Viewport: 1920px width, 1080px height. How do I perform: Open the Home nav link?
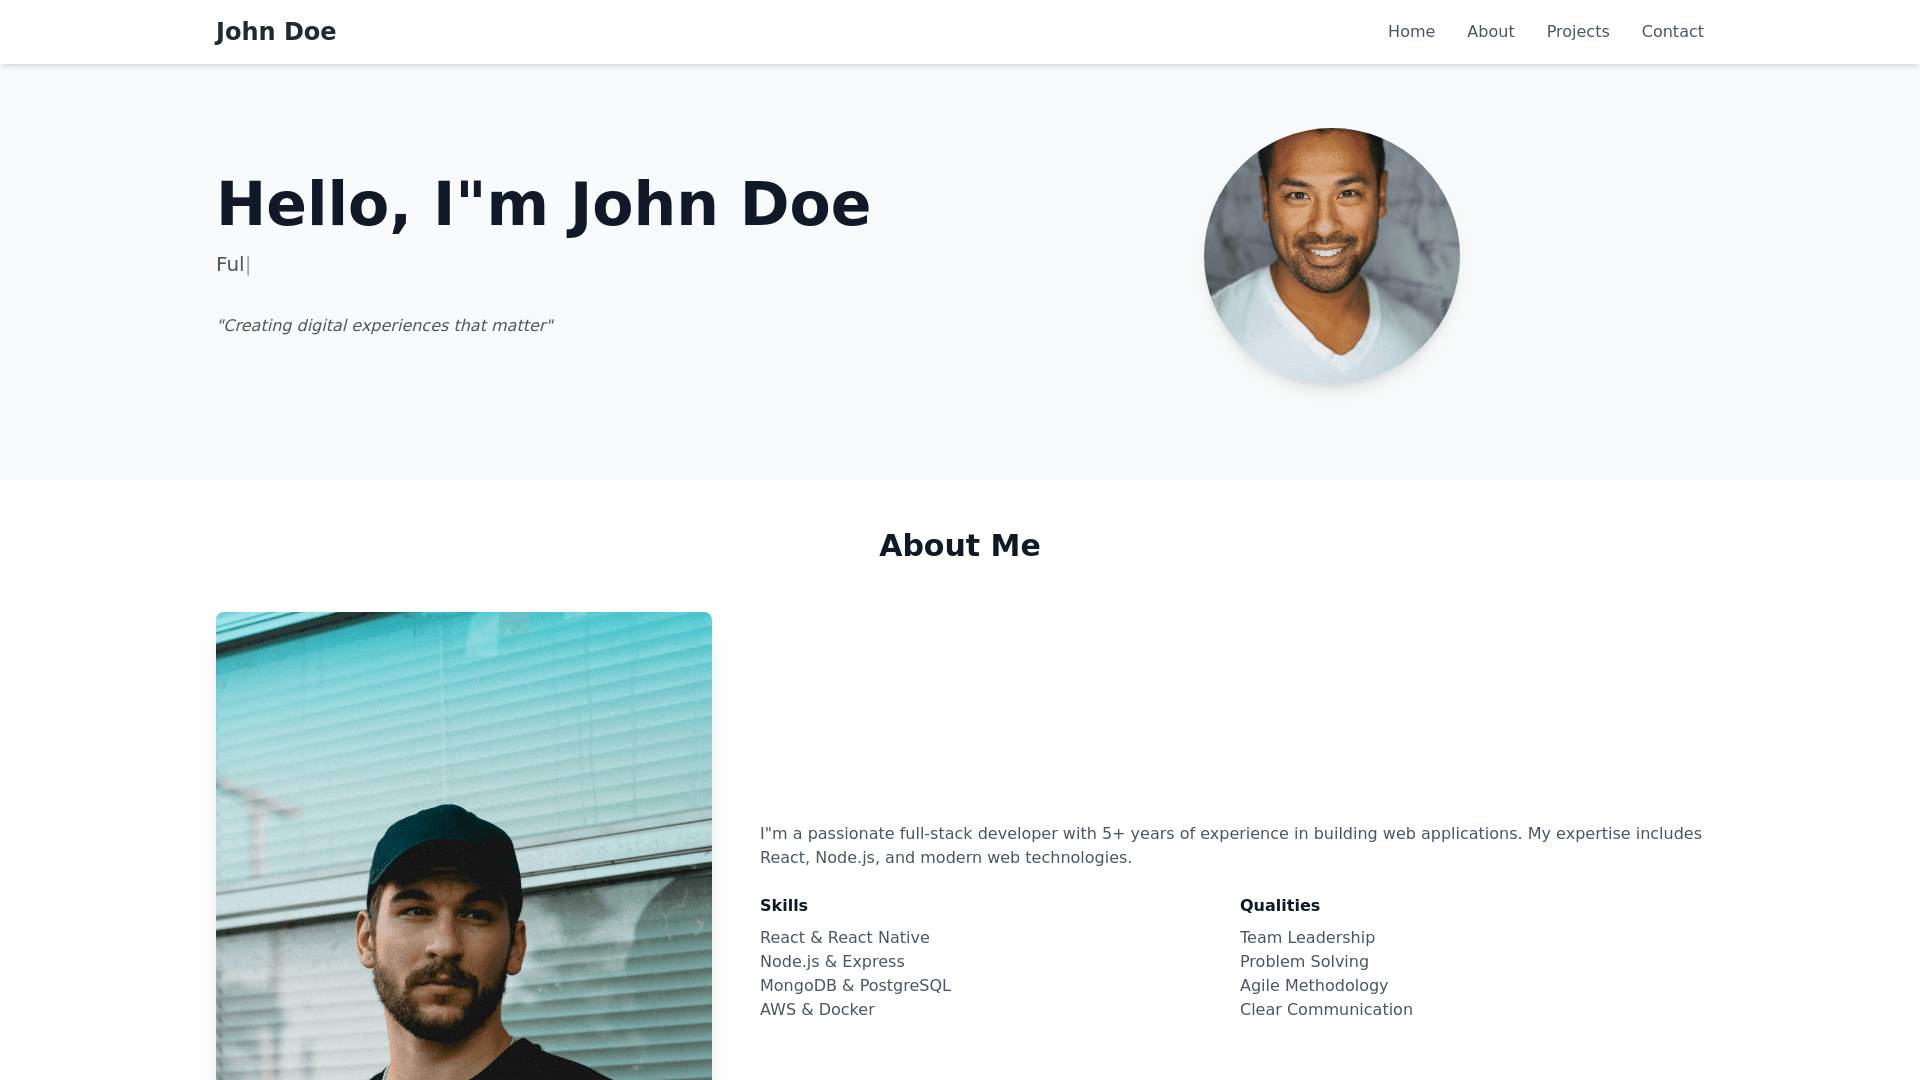pos(1410,32)
